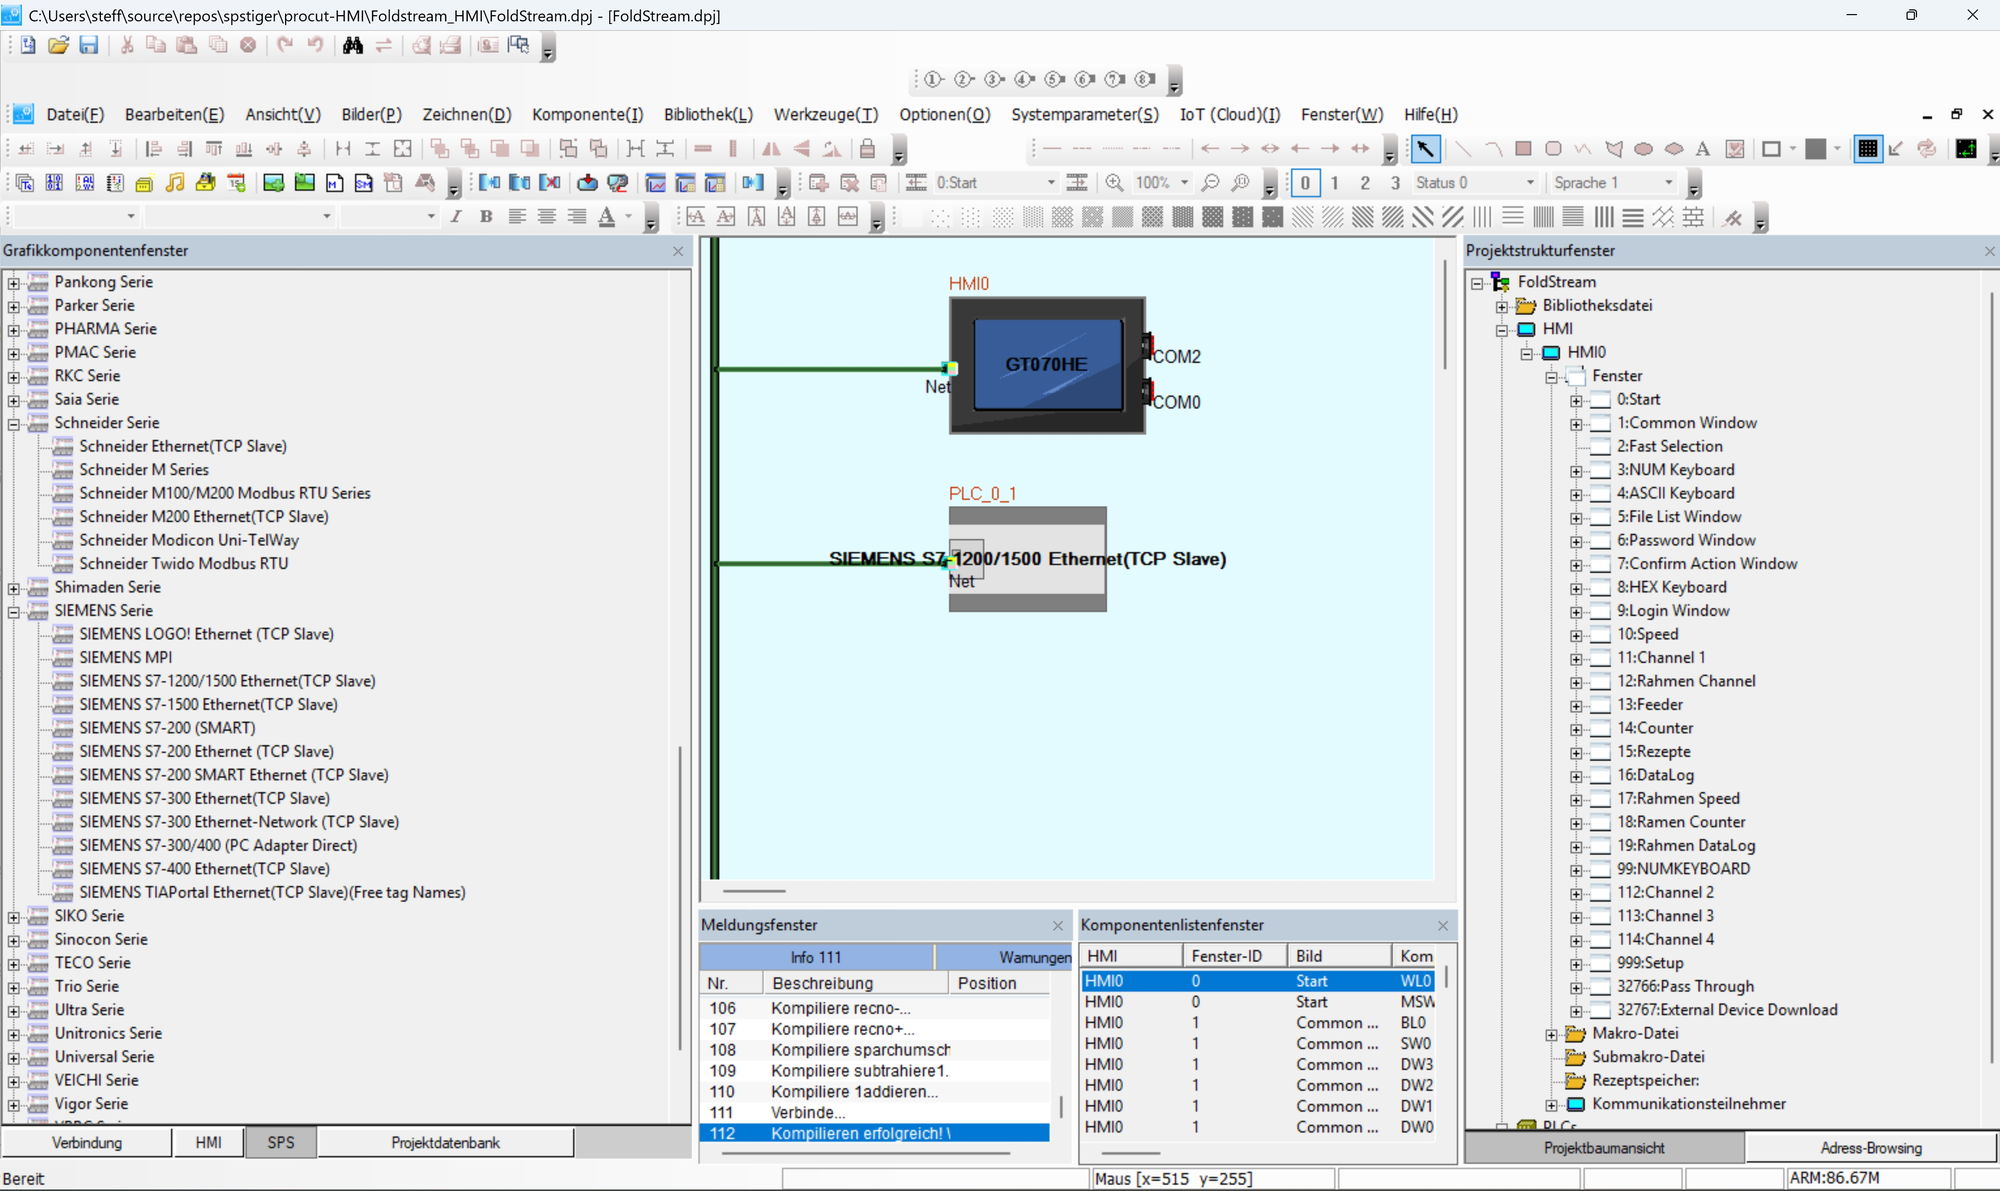Click the lock objects icon
The width and height of the screenshot is (2000, 1191).
866,149
